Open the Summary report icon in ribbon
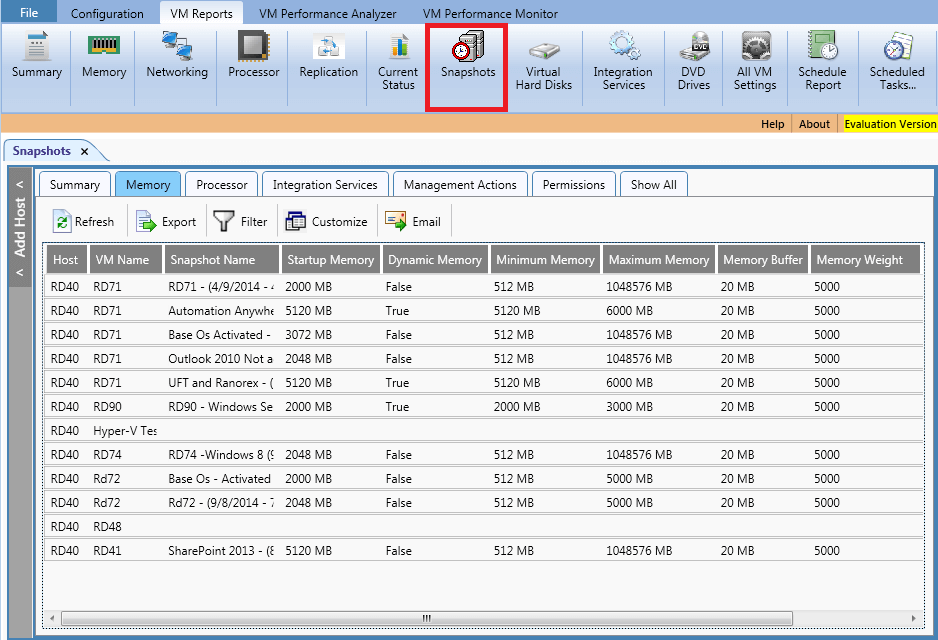Image resolution: width=938 pixels, height=640 pixels. coord(36,57)
